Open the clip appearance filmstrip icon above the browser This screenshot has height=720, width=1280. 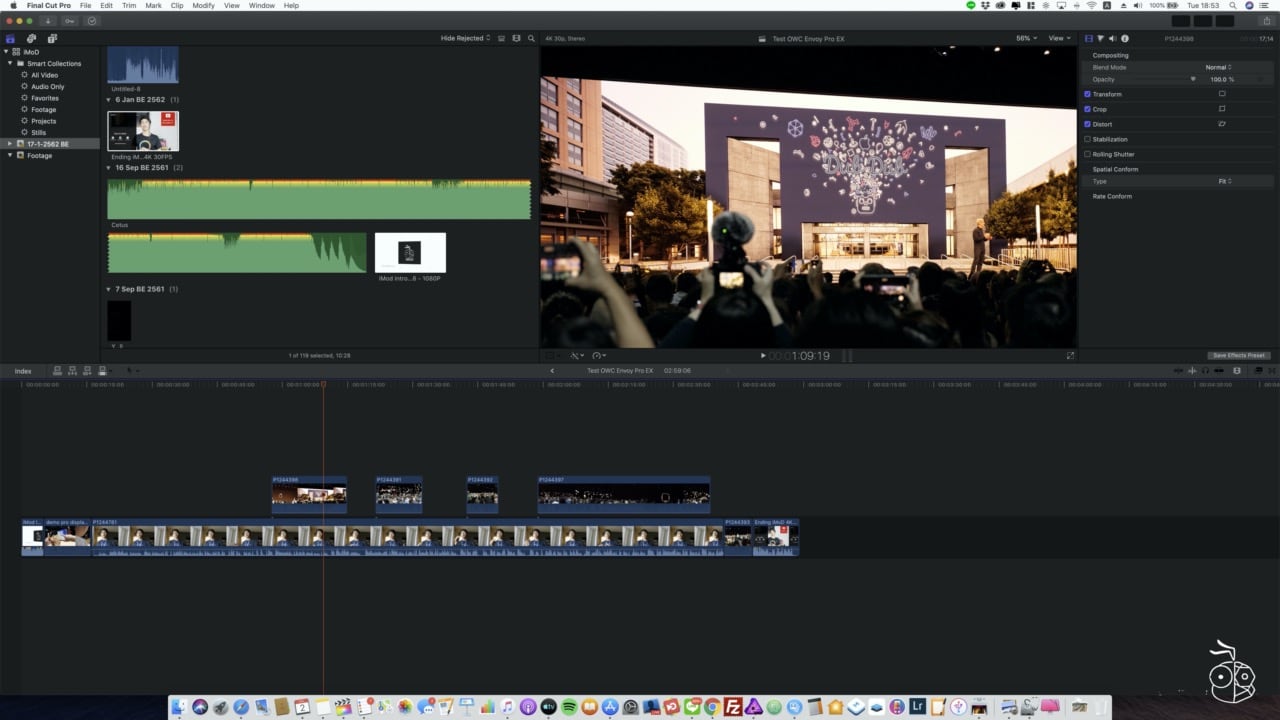(517, 38)
